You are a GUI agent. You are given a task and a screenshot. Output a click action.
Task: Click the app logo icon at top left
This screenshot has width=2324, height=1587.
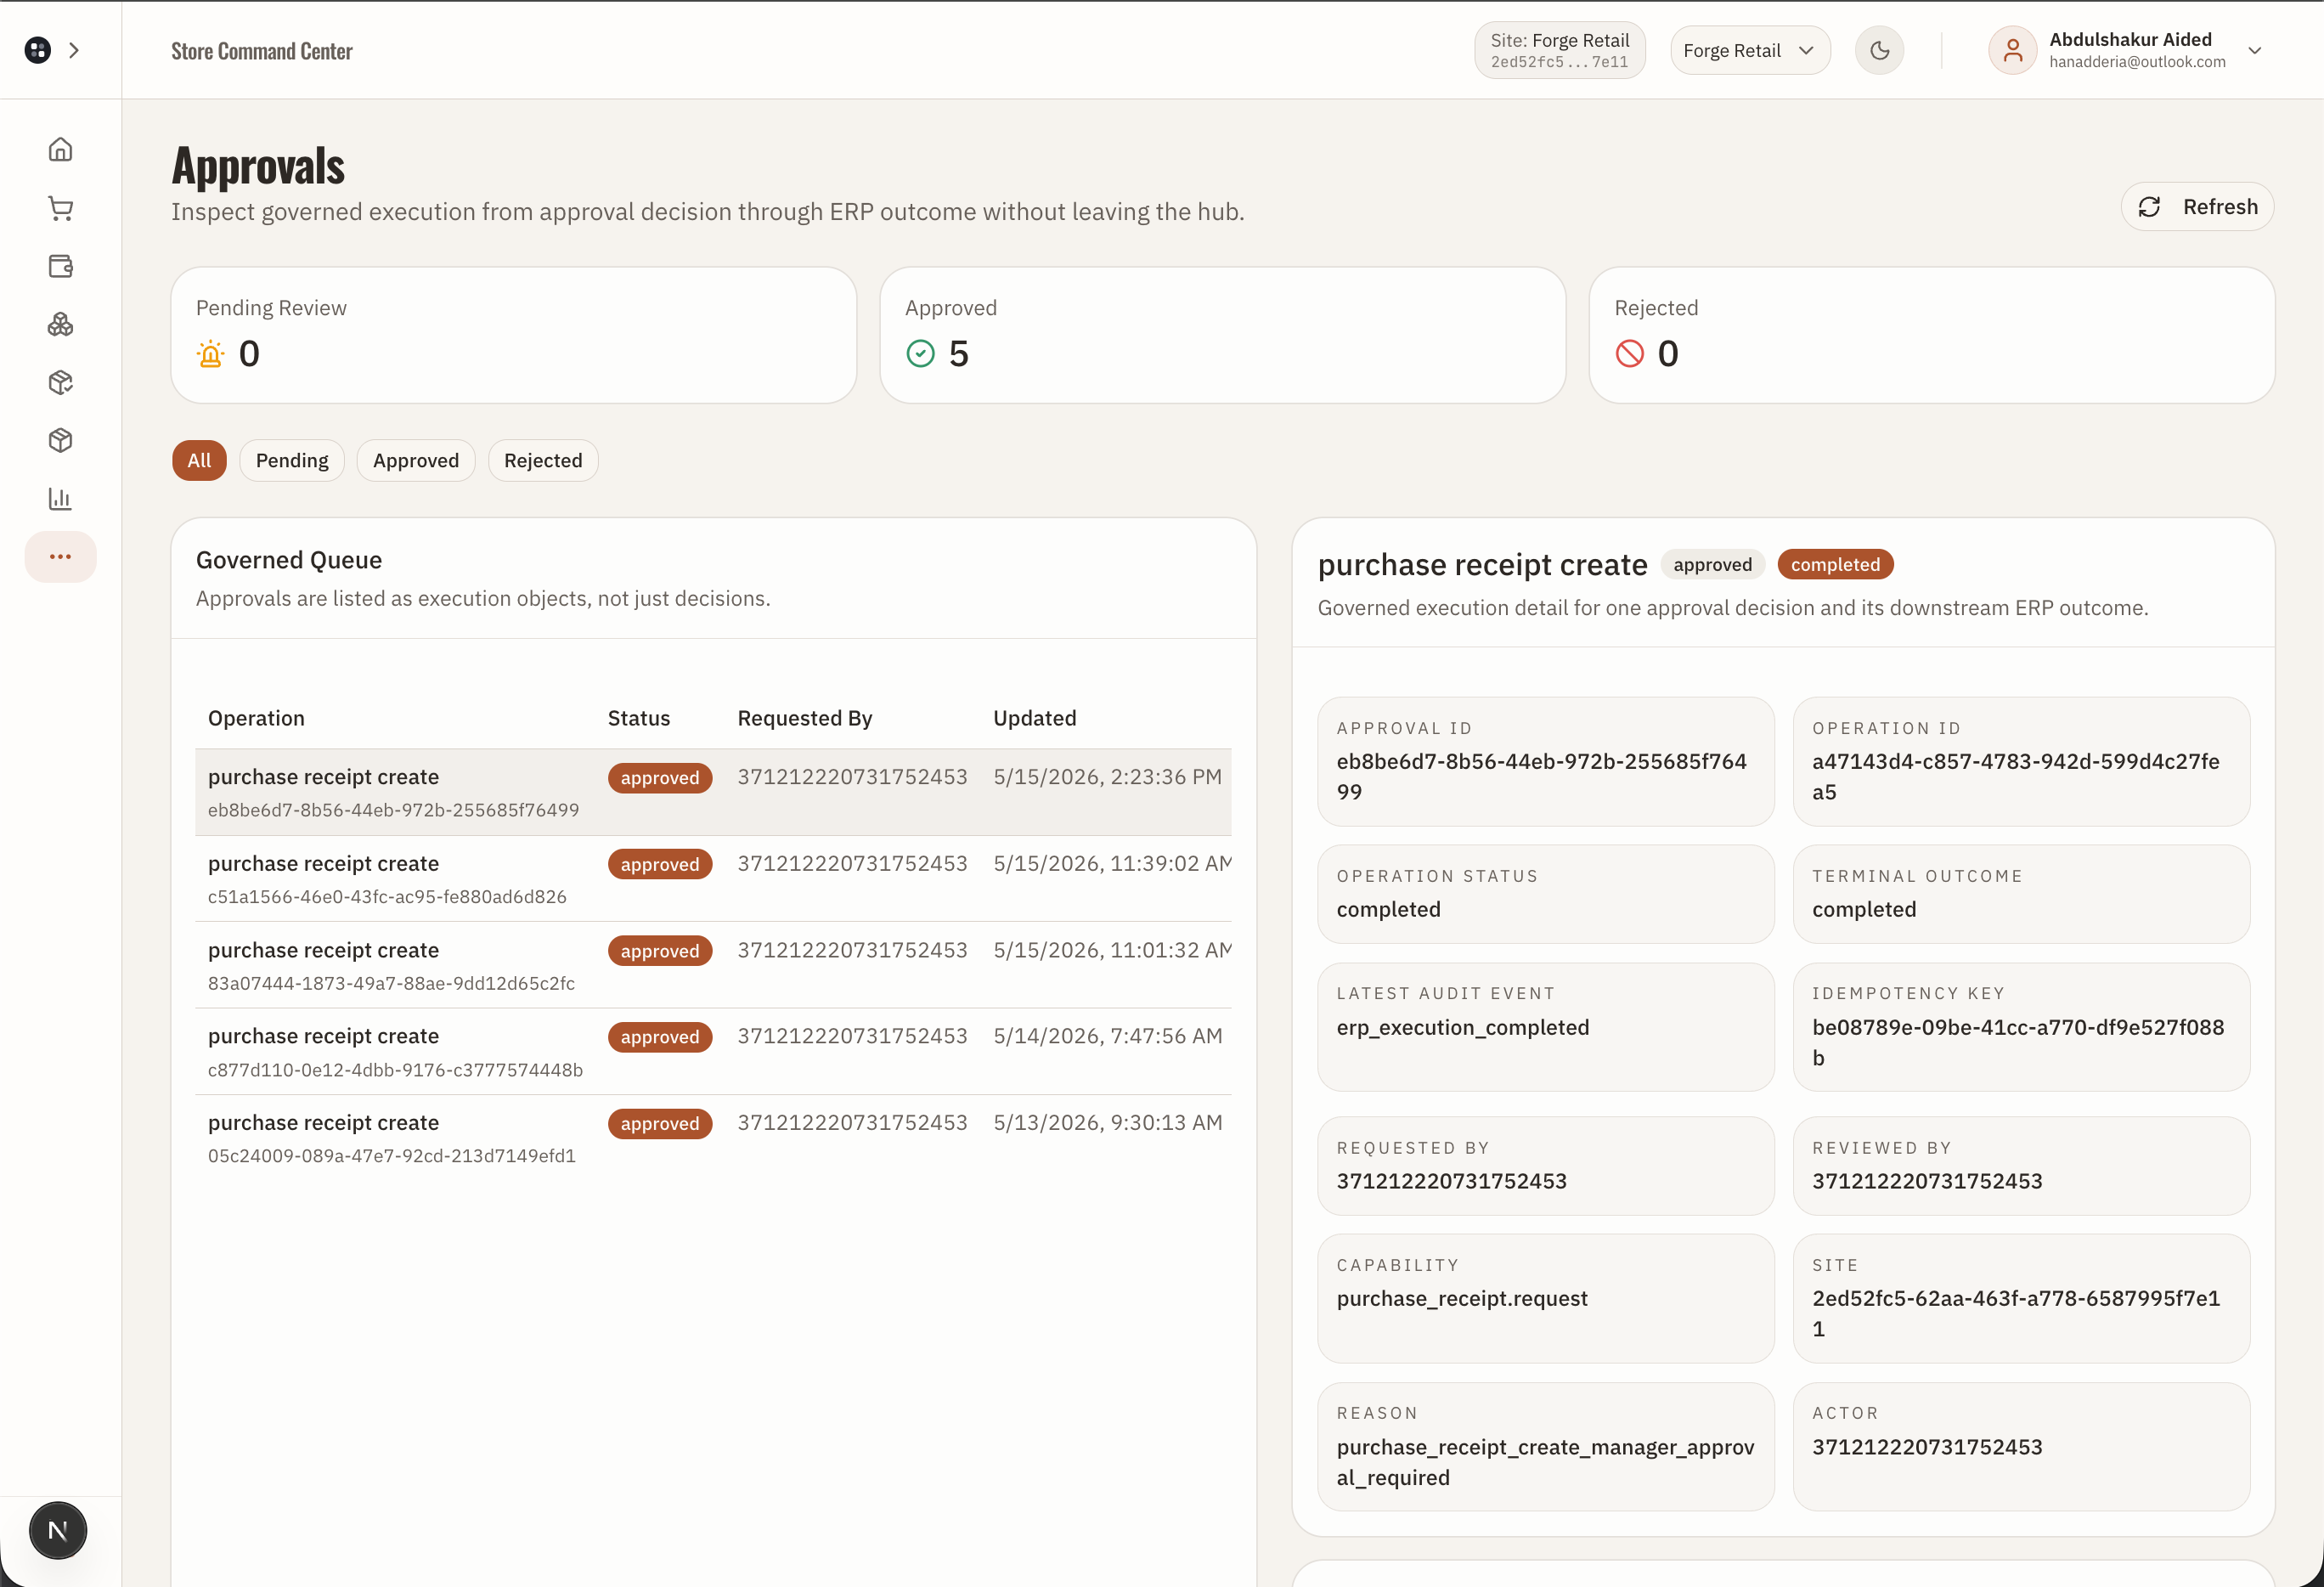tap(38, 50)
